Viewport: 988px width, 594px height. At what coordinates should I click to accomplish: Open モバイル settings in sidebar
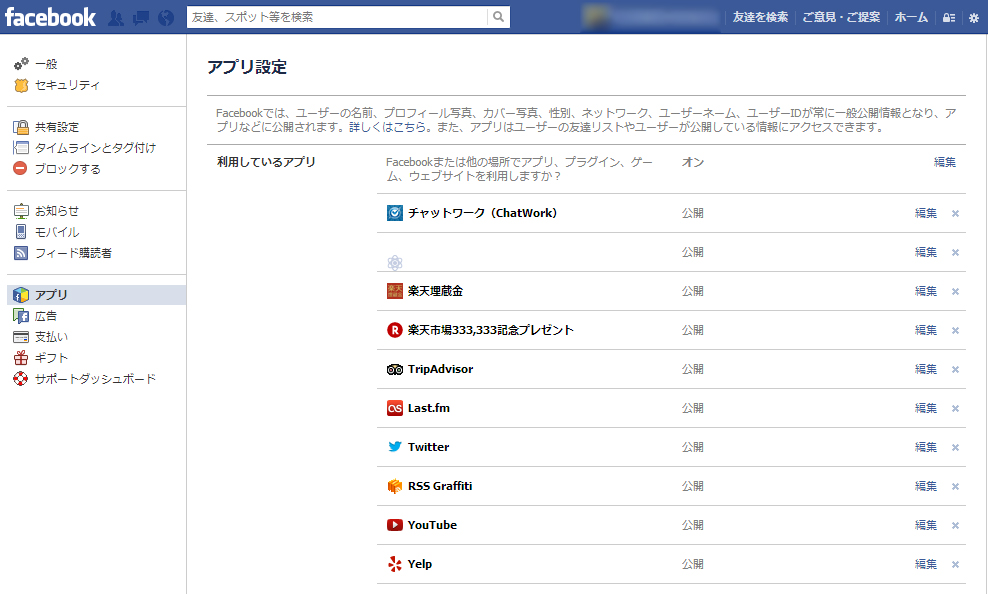click(57, 232)
